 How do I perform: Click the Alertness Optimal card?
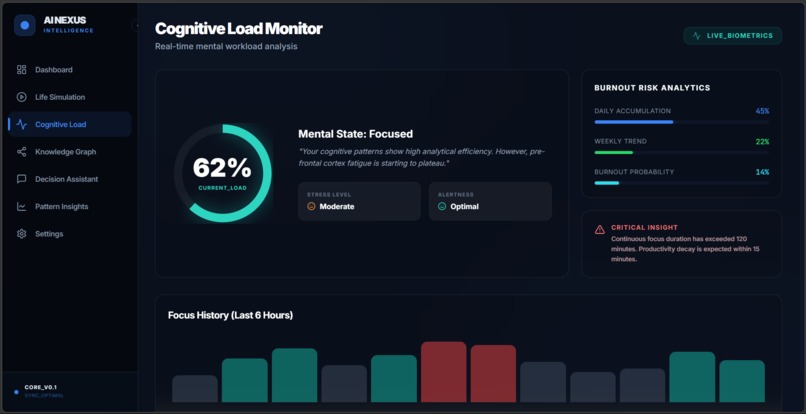click(x=490, y=201)
